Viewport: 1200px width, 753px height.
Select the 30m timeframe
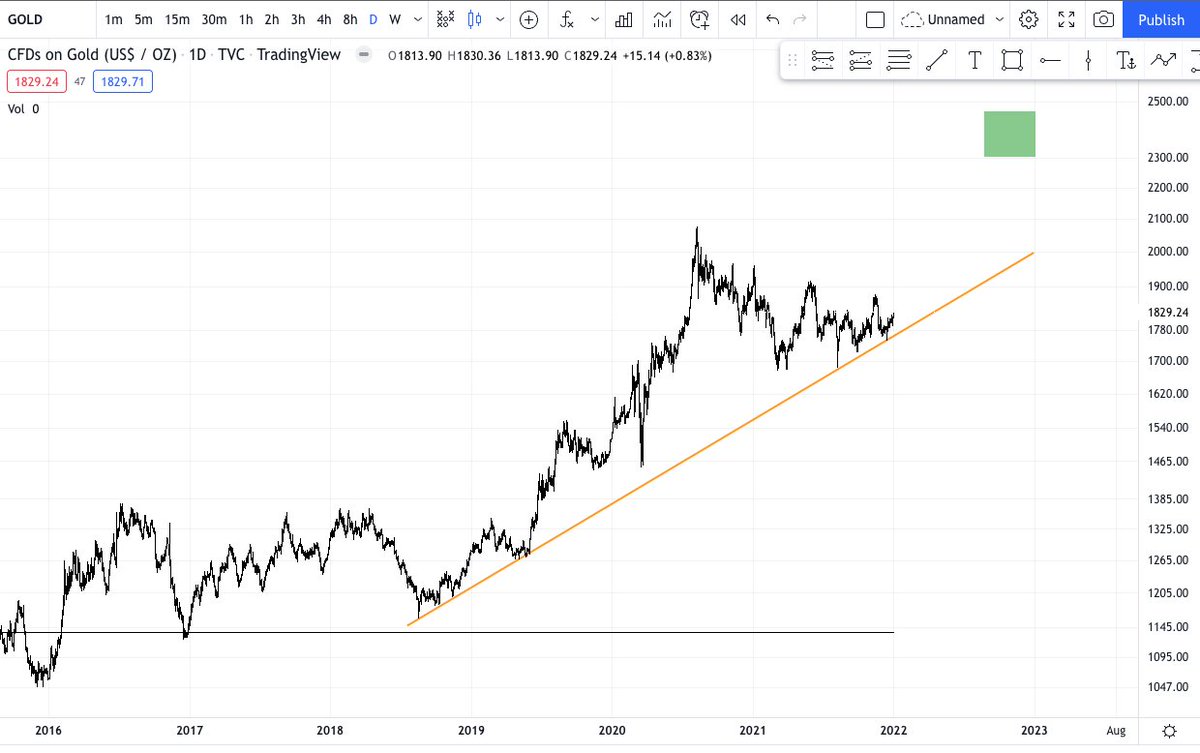pos(213,19)
